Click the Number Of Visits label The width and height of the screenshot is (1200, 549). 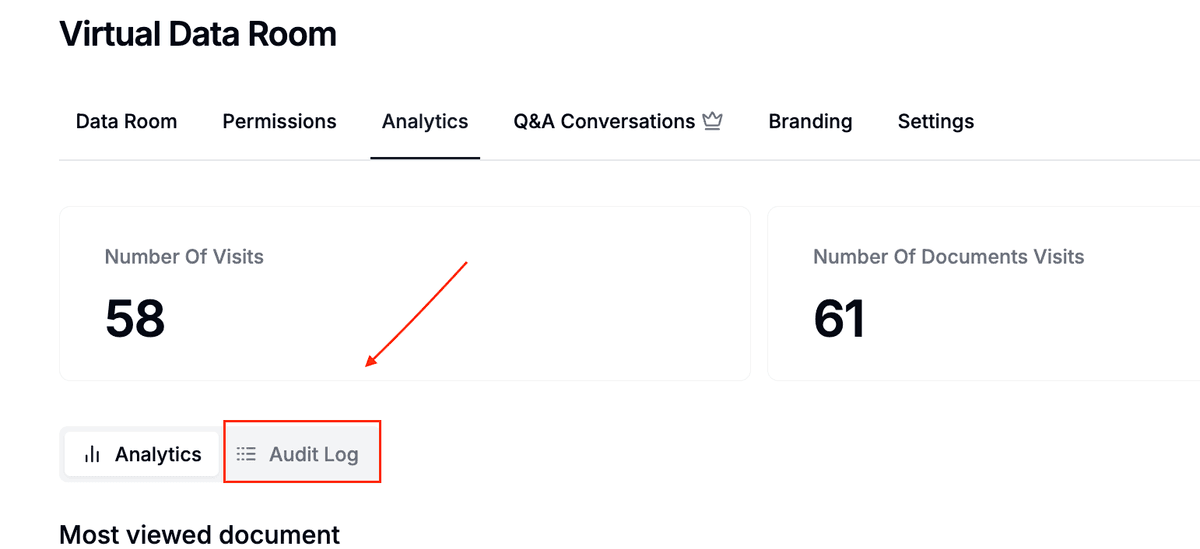click(184, 257)
